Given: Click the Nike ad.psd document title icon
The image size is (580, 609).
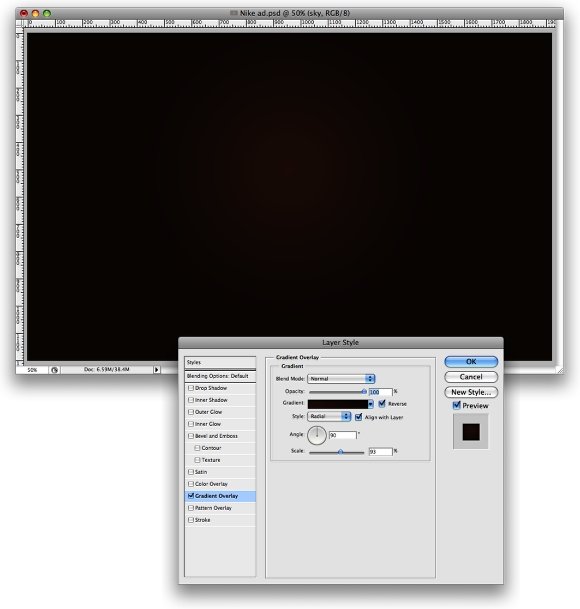Looking at the screenshot, I should [x=233, y=13].
